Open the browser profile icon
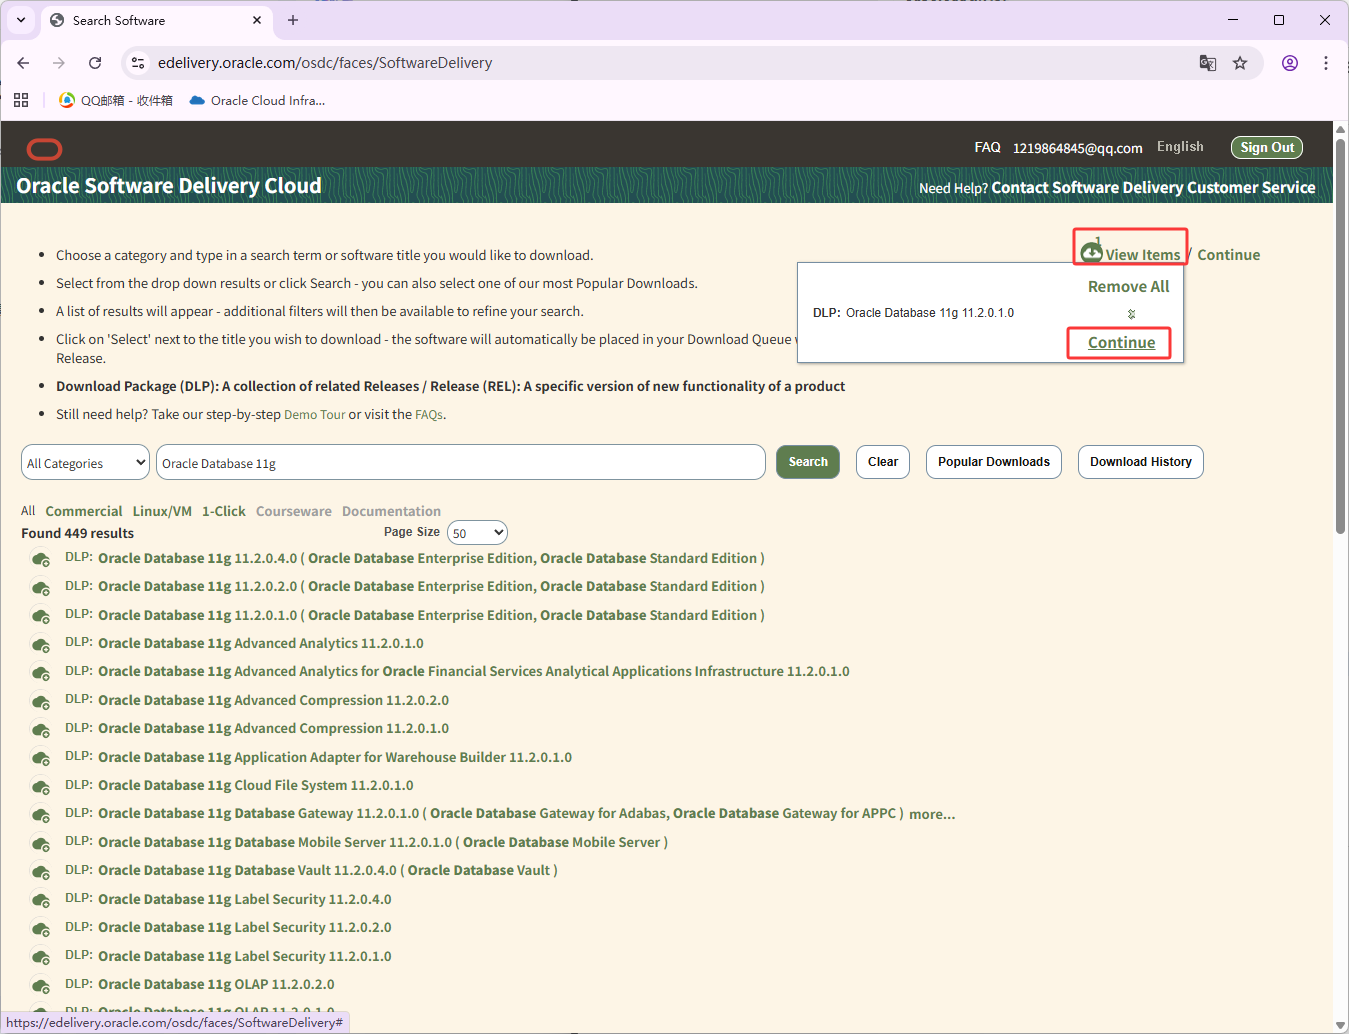The height and width of the screenshot is (1034, 1349). pos(1290,63)
